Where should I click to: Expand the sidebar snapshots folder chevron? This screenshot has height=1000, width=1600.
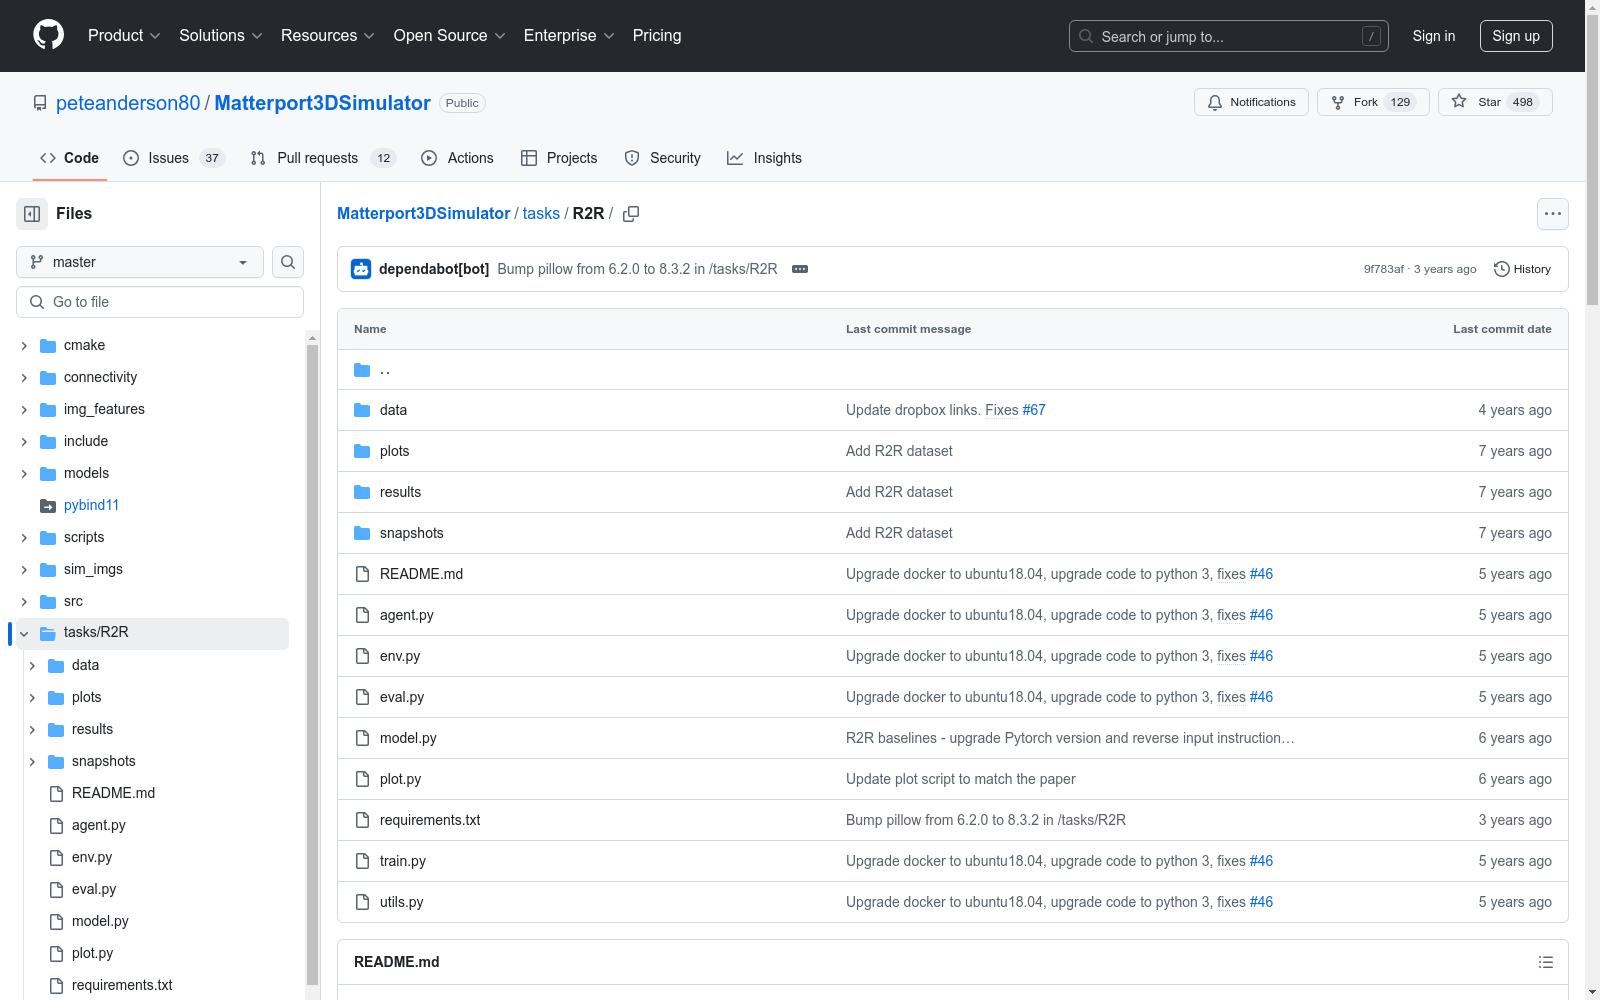(x=32, y=762)
